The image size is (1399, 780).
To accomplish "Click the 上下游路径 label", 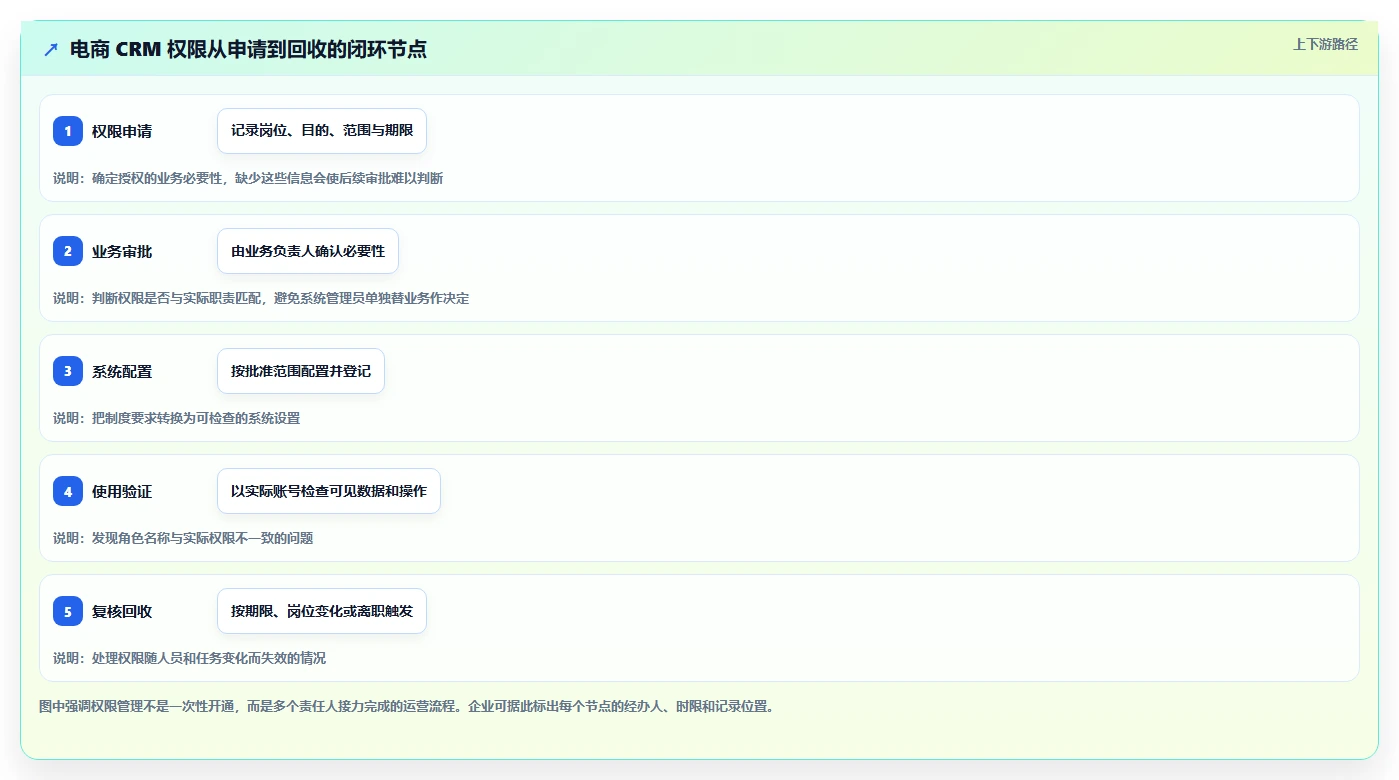I will [1325, 44].
